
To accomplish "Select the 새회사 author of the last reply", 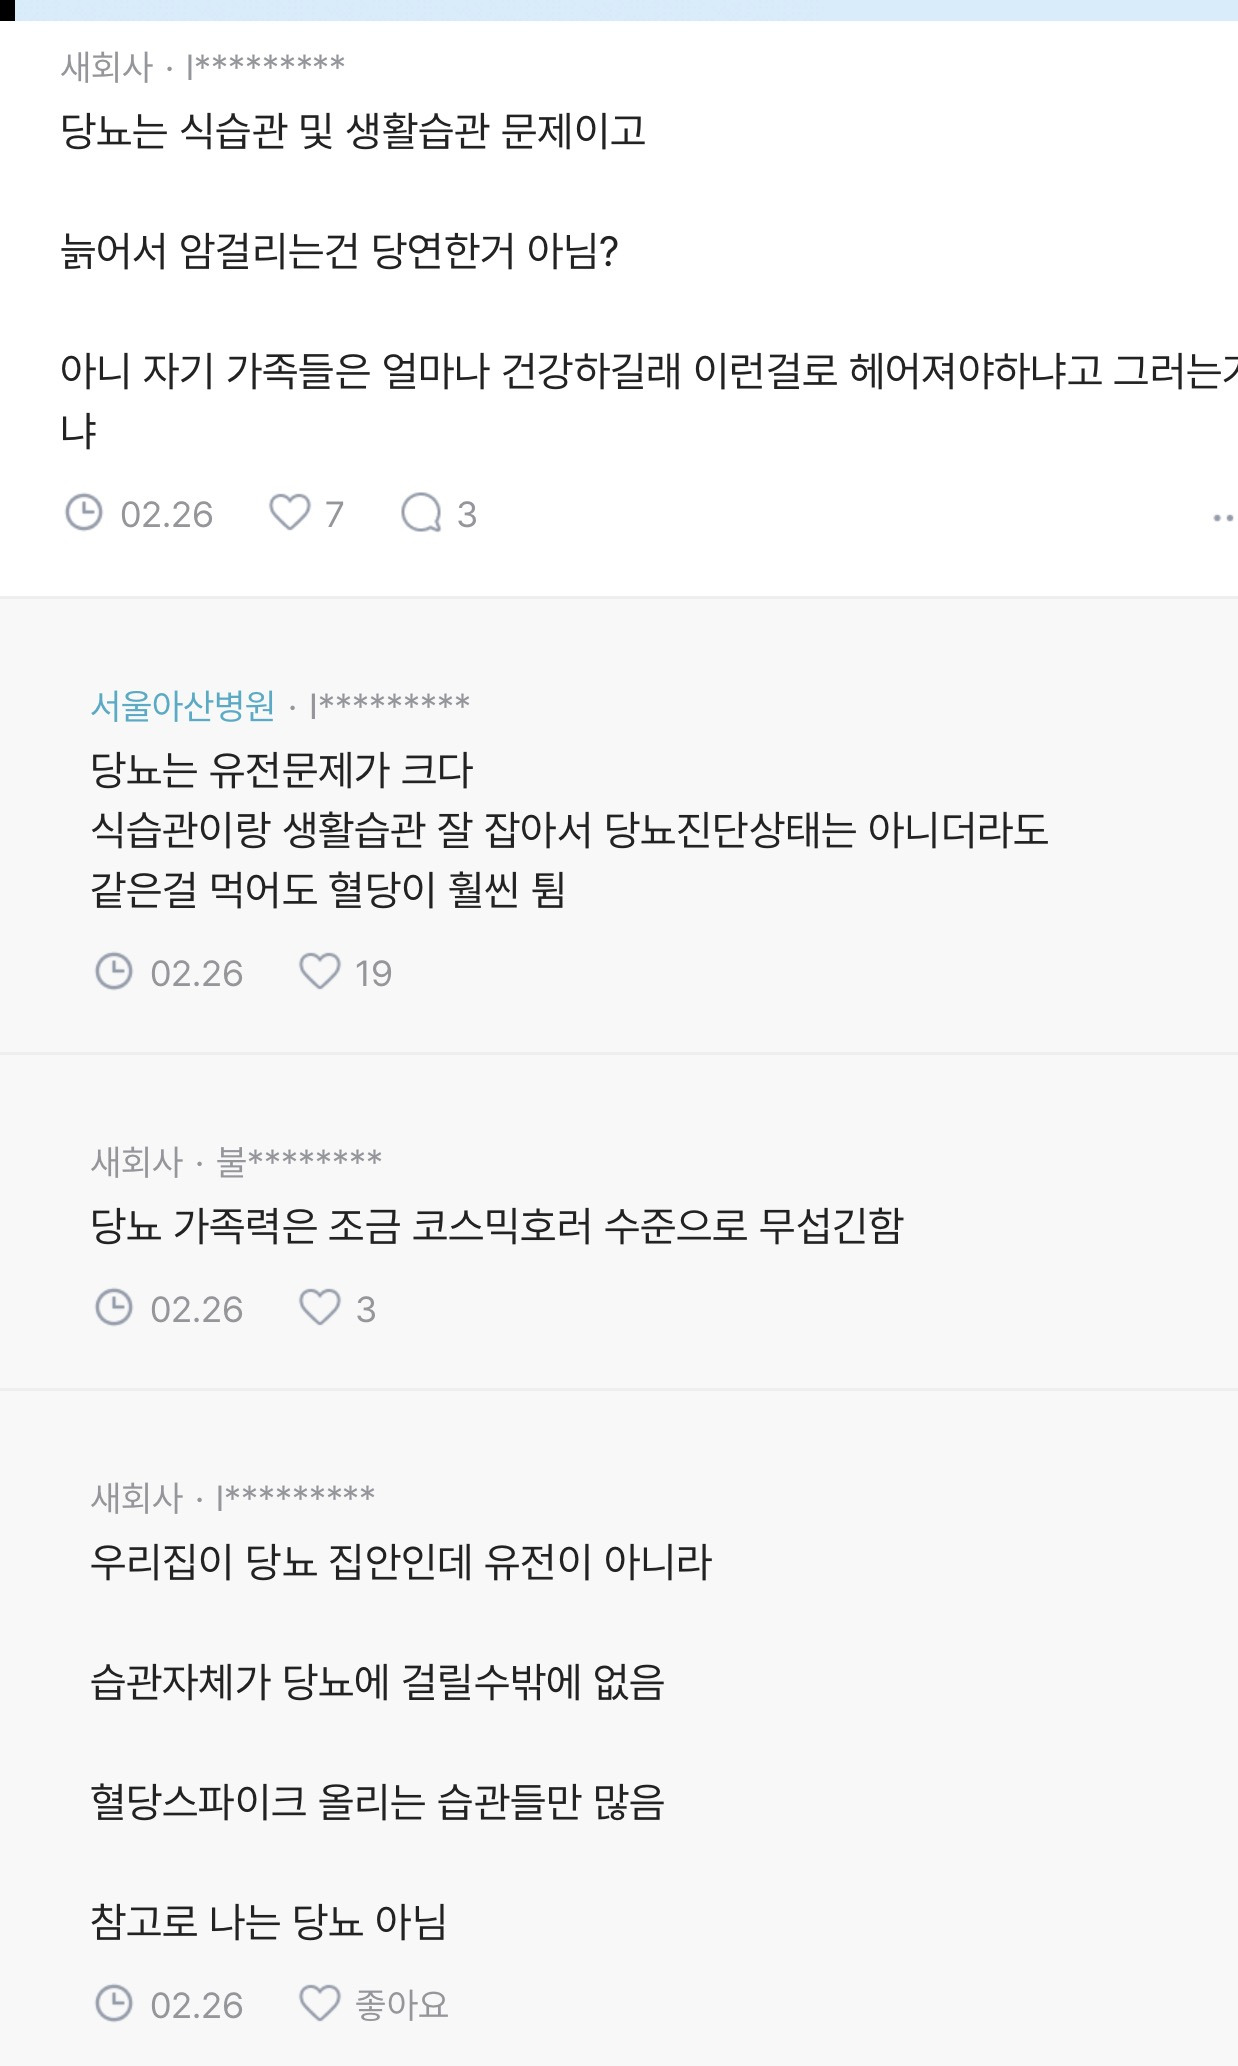I will [137, 1498].
